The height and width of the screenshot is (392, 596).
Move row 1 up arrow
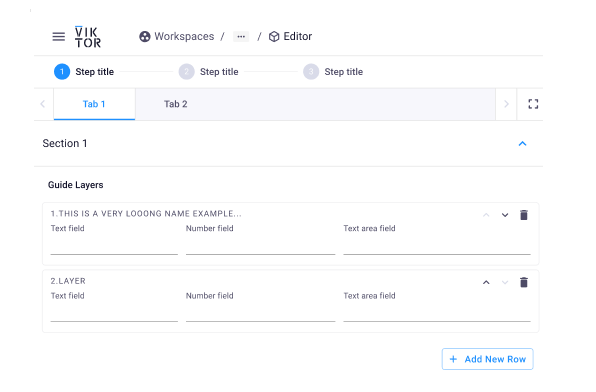pos(486,215)
